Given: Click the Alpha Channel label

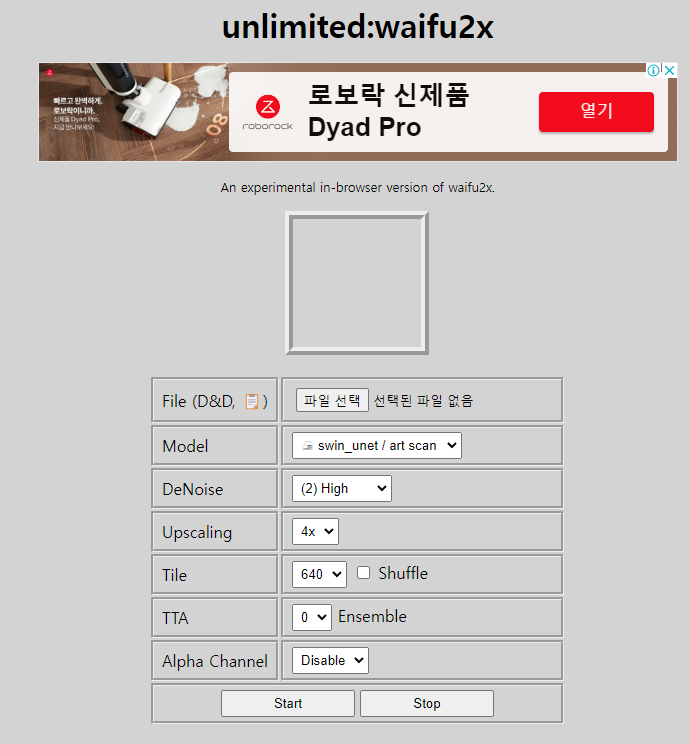Looking at the screenshot, I should pyautogui.click(x=215, y=661).
